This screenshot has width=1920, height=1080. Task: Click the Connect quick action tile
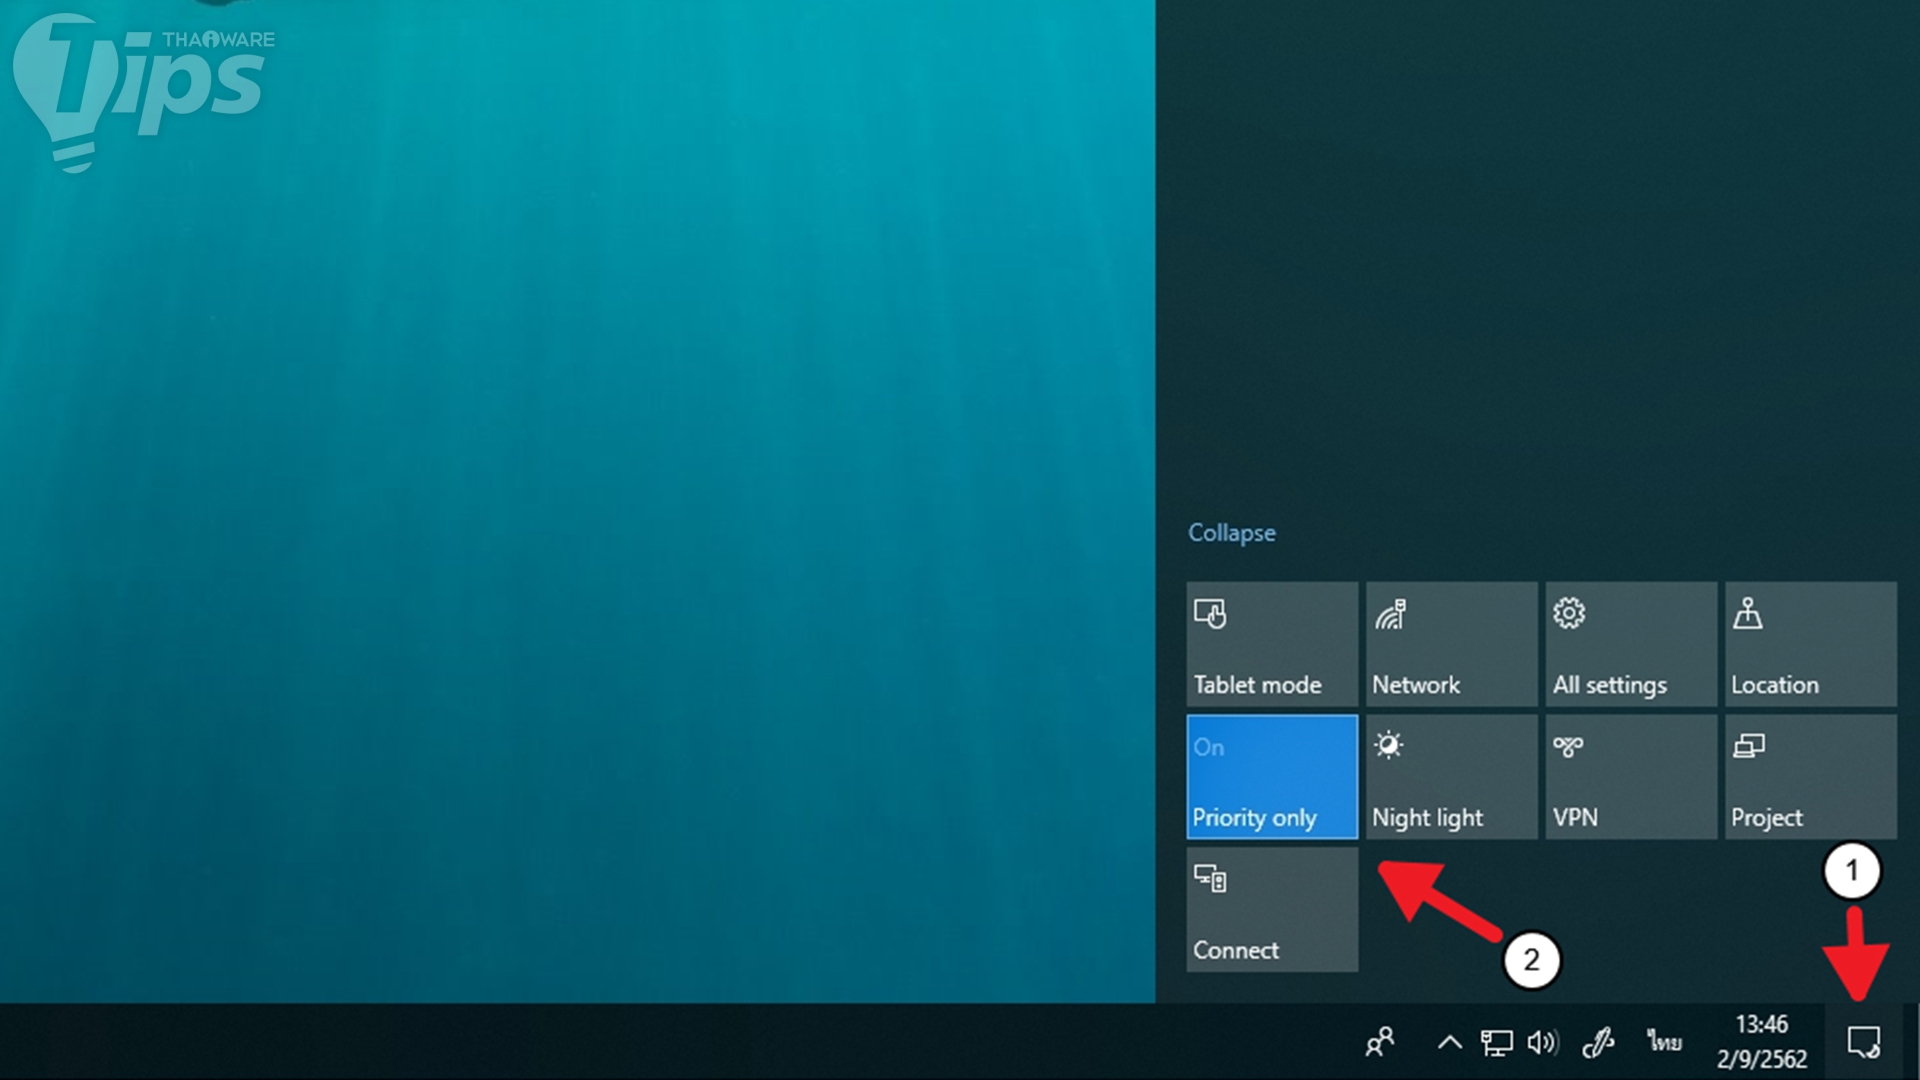tap(1272, 910)
